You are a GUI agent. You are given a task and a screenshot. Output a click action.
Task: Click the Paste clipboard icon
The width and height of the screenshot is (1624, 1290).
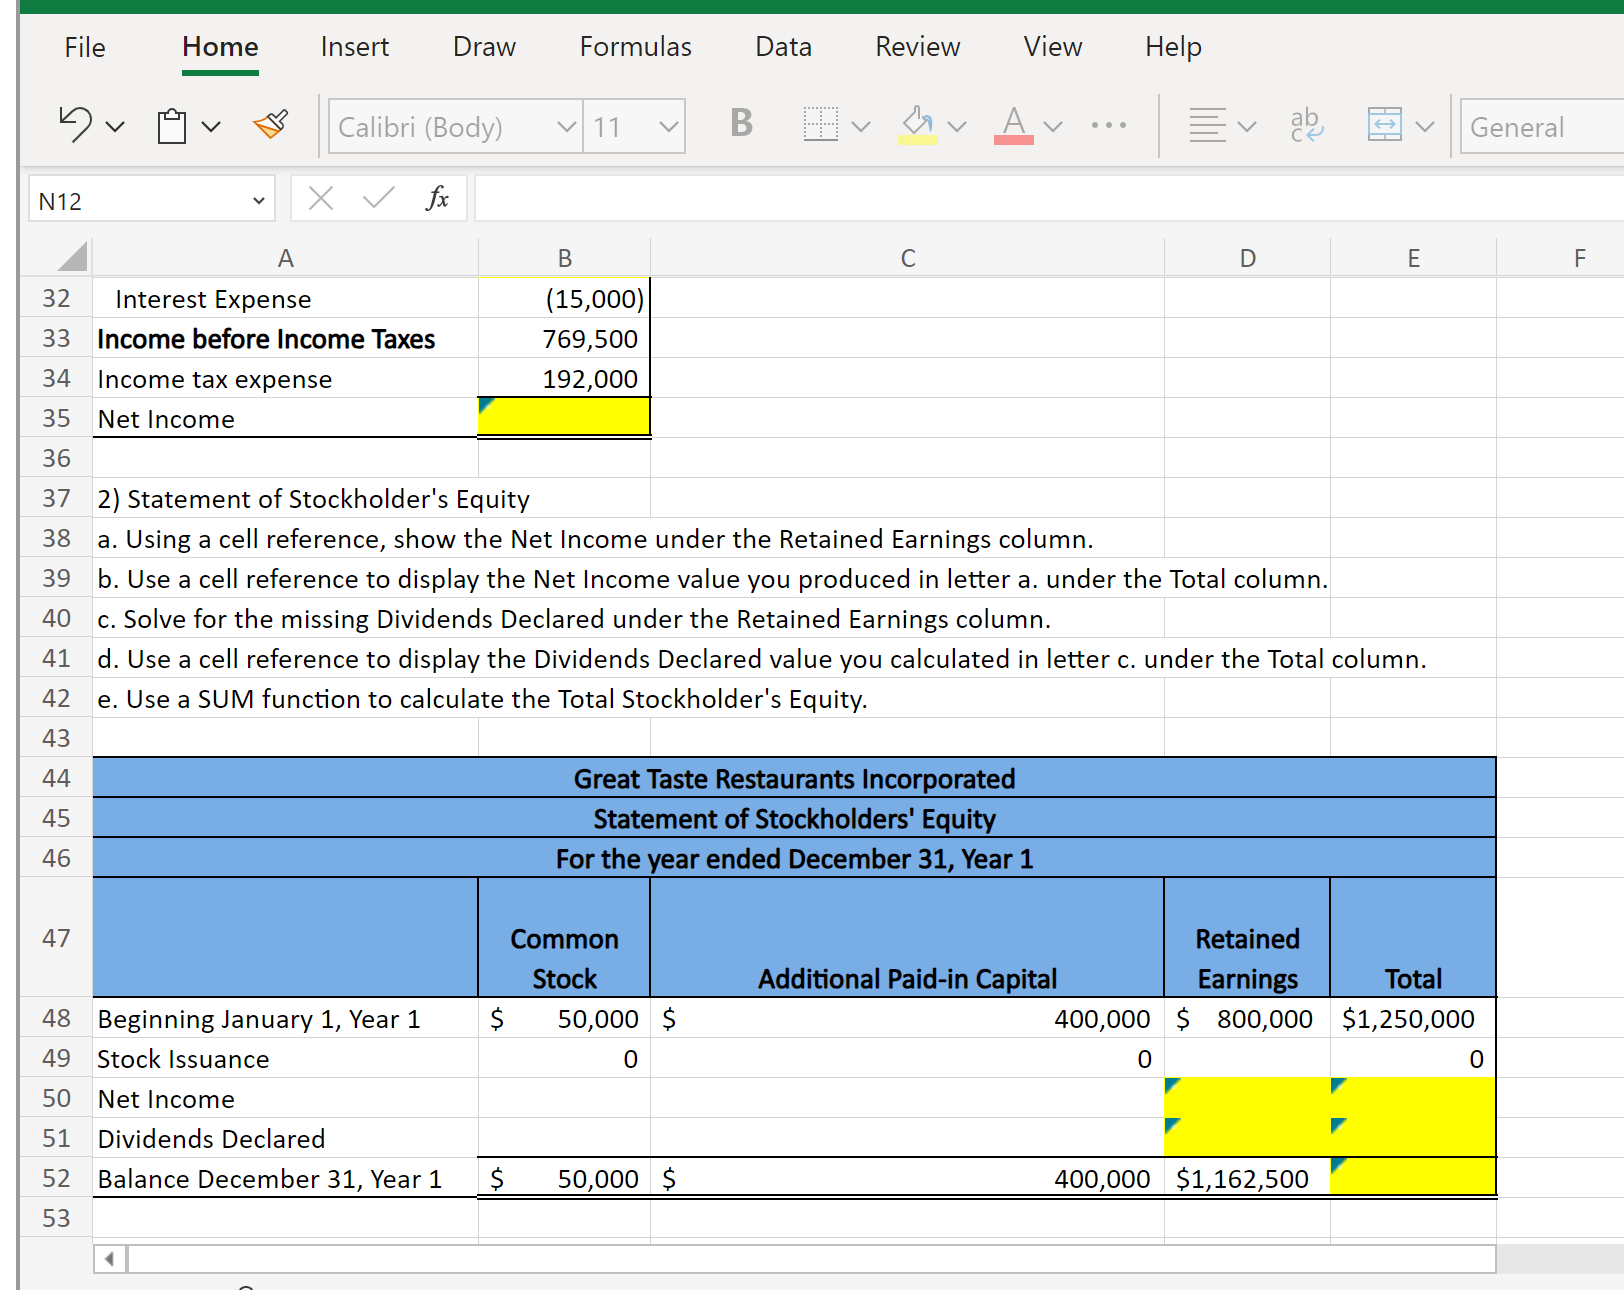tap(170, 126)
